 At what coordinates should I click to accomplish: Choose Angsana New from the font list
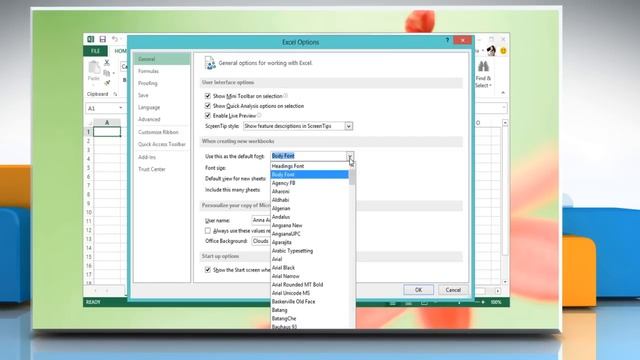[310, 225]
